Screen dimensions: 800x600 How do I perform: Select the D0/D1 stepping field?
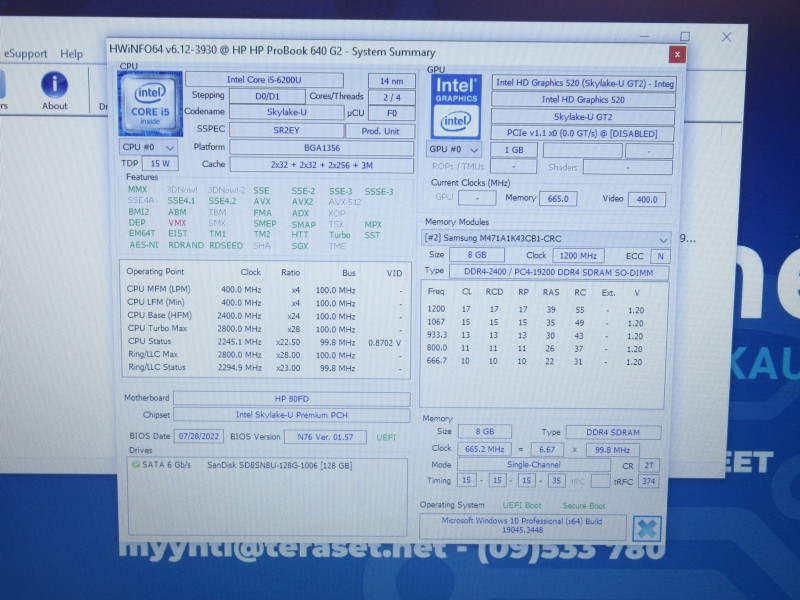point(267,96)
